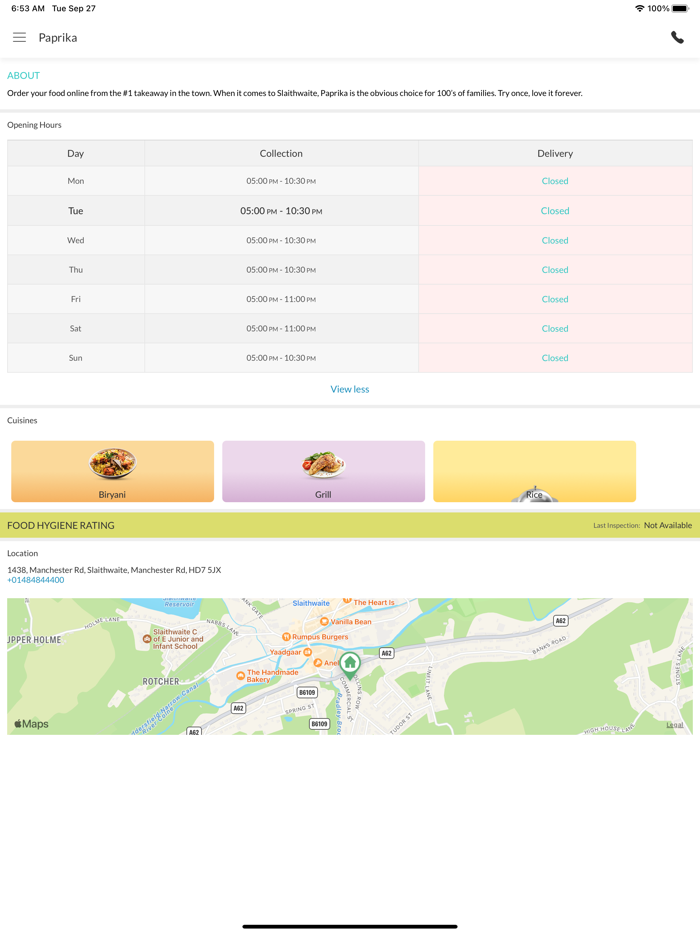
Task: Click the Collection column header
Action: [x=281, y=153]
